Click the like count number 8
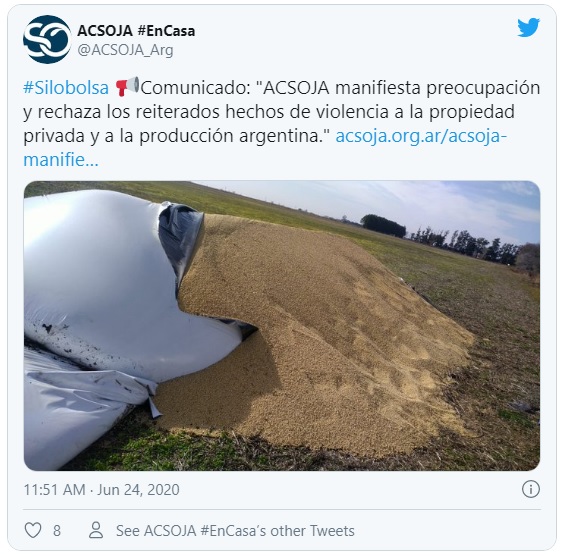Viewport: 563px width, 557px height. point(57,531)
